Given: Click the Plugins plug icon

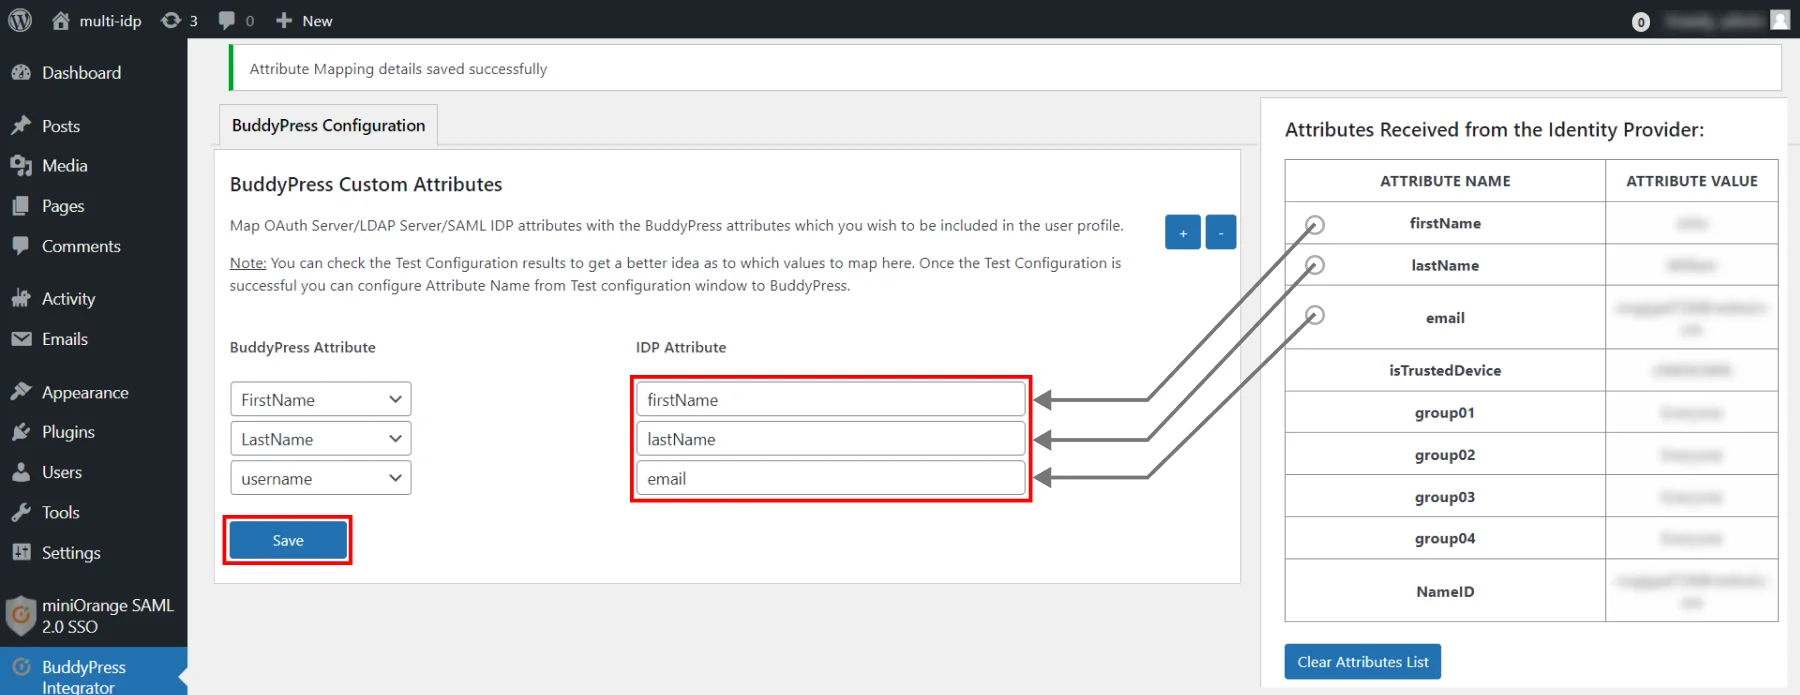Looking at the screenshot, I should pyautogui.click(x=21, y=432).
